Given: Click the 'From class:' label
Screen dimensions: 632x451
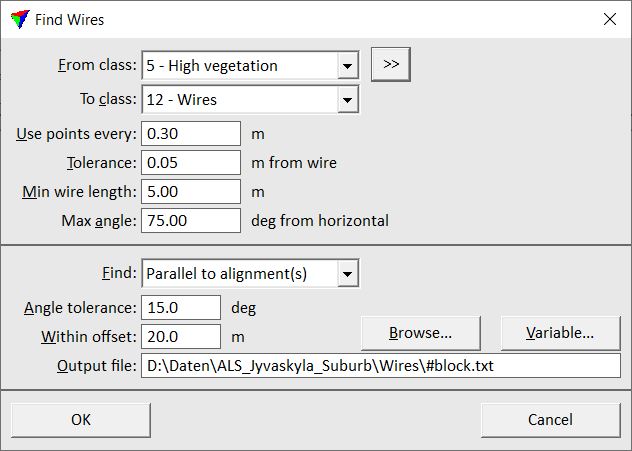Looking at the screenshot, I should [97, 65].
